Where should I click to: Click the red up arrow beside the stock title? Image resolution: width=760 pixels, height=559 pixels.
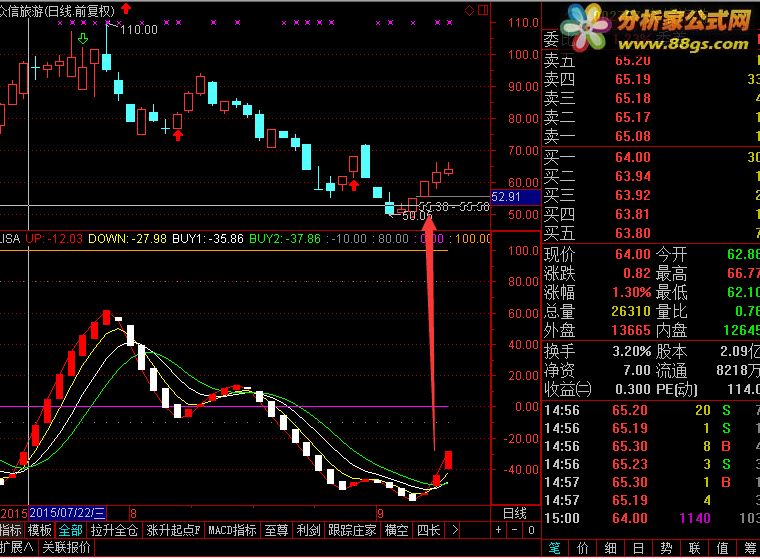126,9
